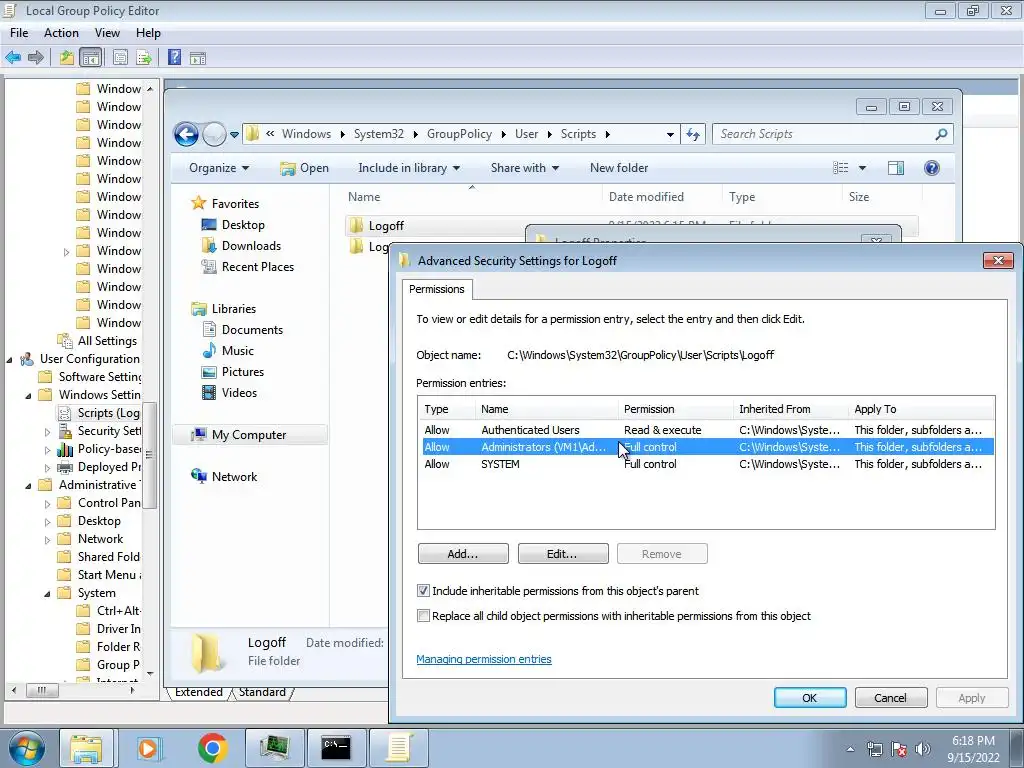This screenshot has height=768, width=1024.
Task: Click the Forward arrow in Group Policy Editor toolbar
Action: tap(36, 57)
